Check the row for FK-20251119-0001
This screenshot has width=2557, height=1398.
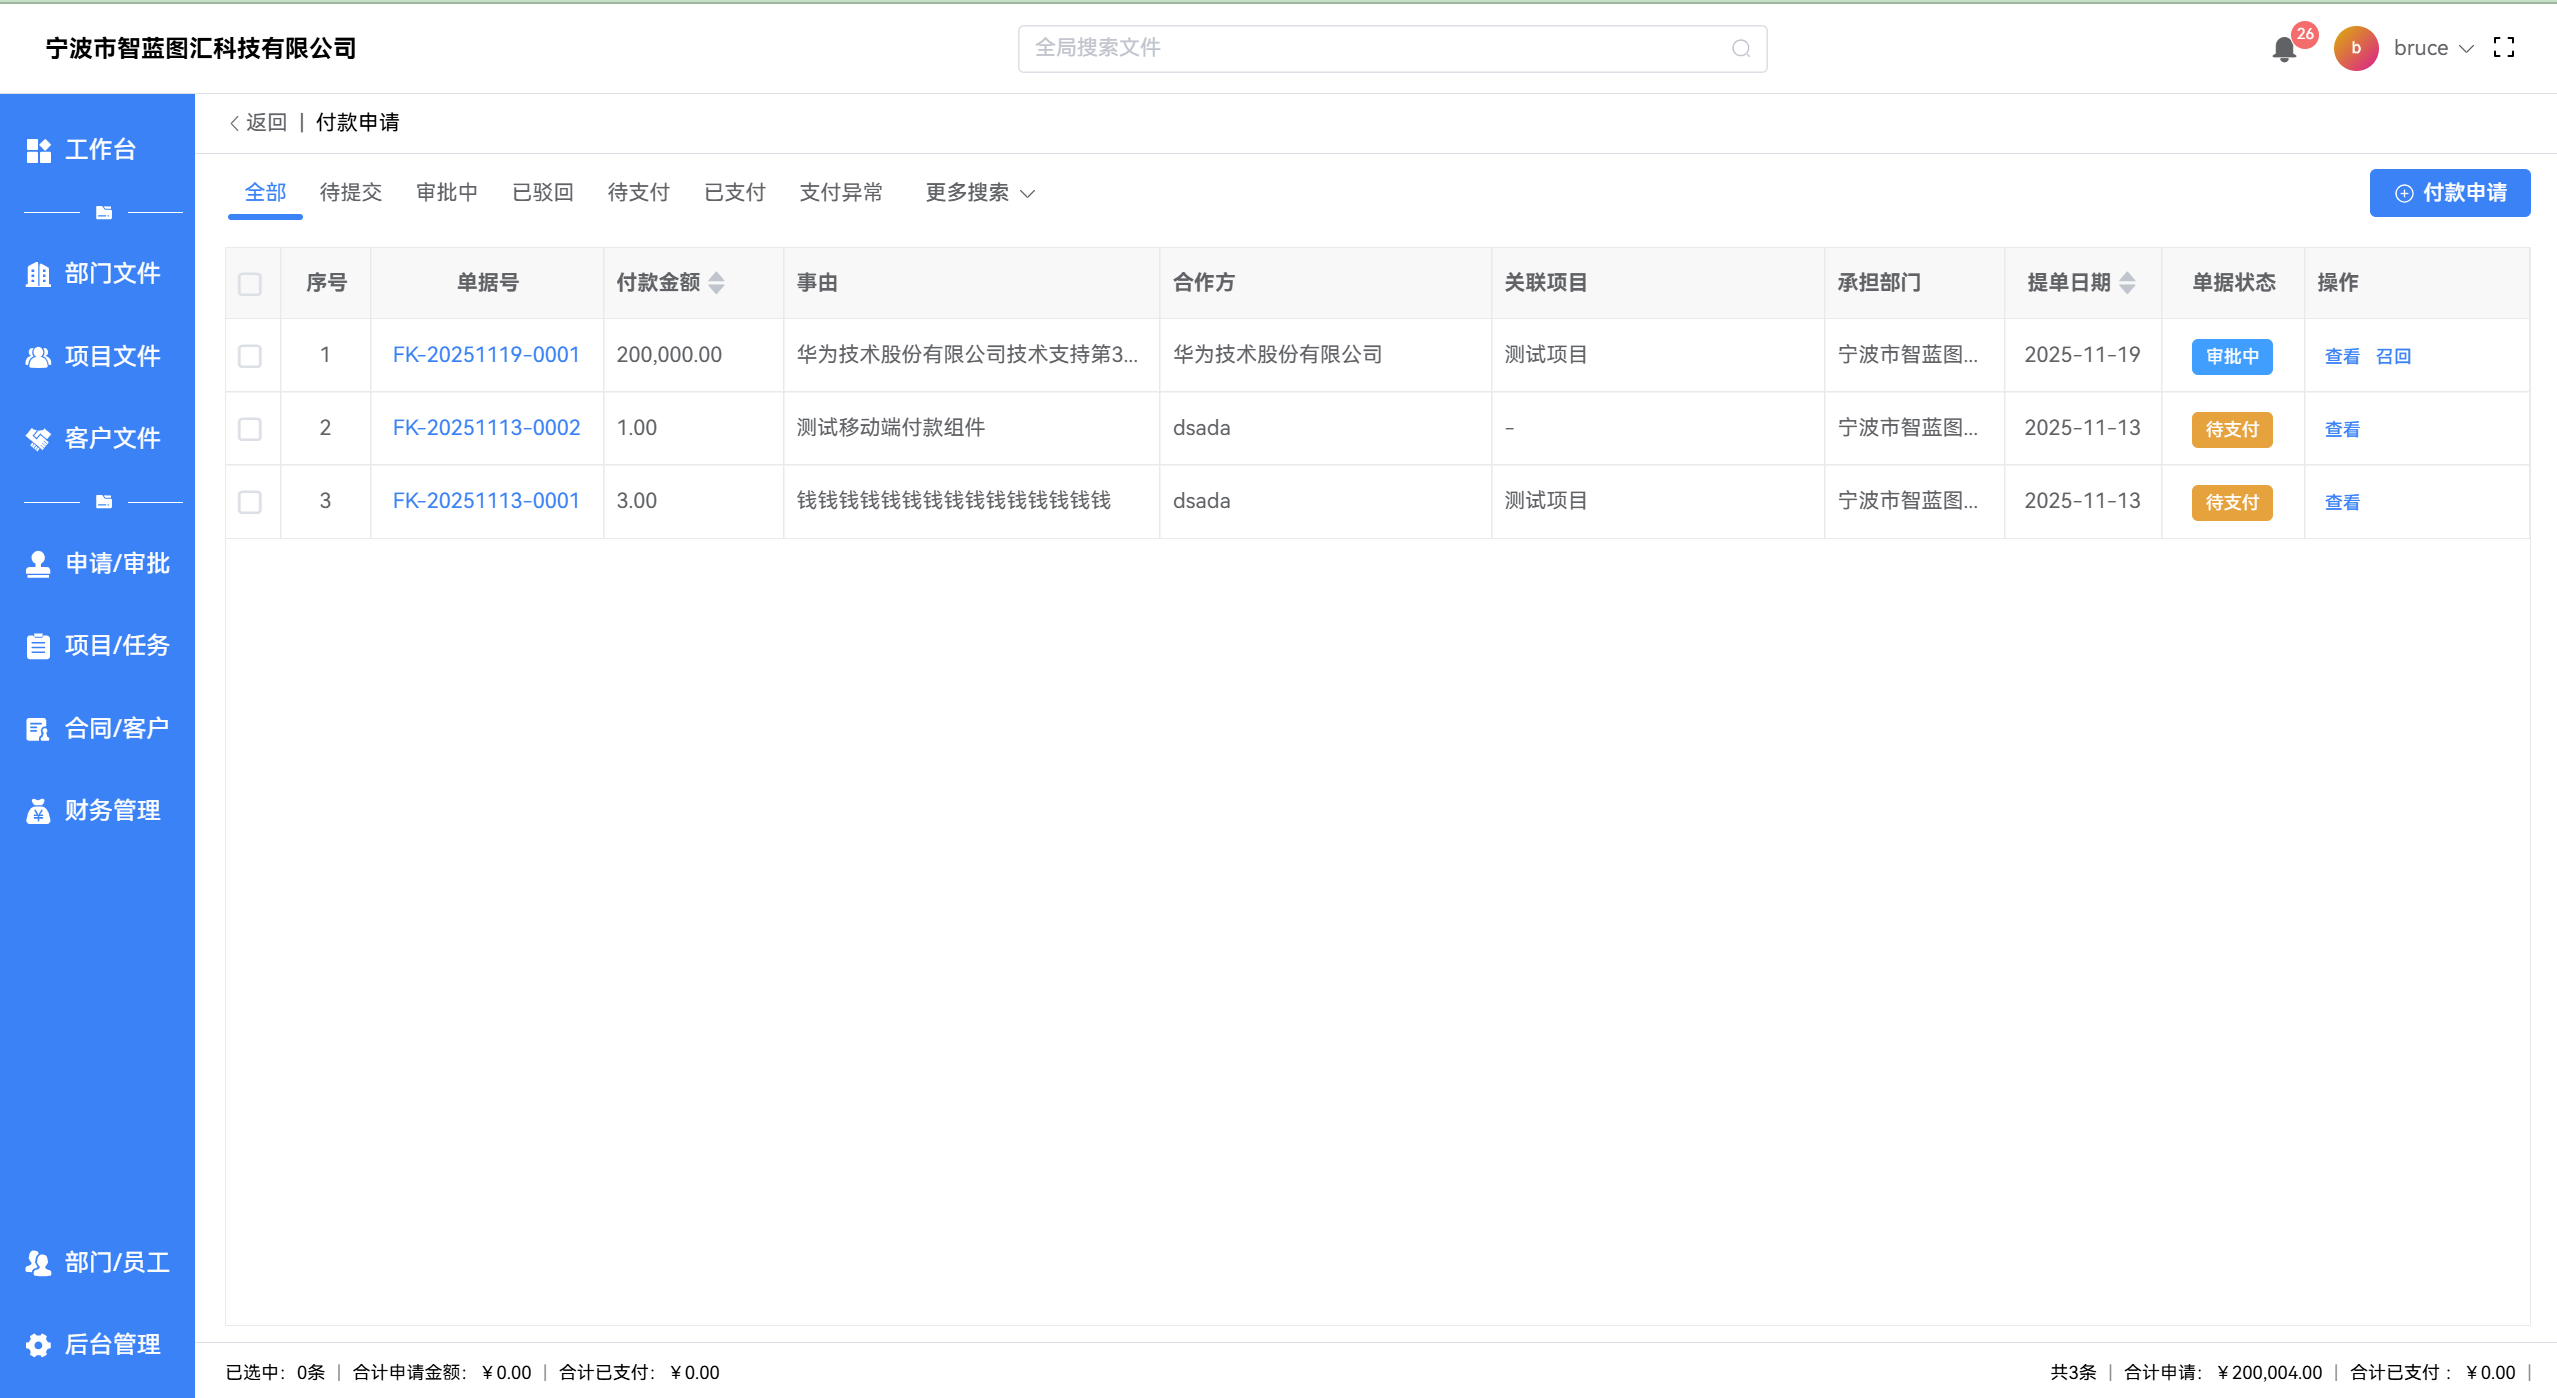click(250, 356)
